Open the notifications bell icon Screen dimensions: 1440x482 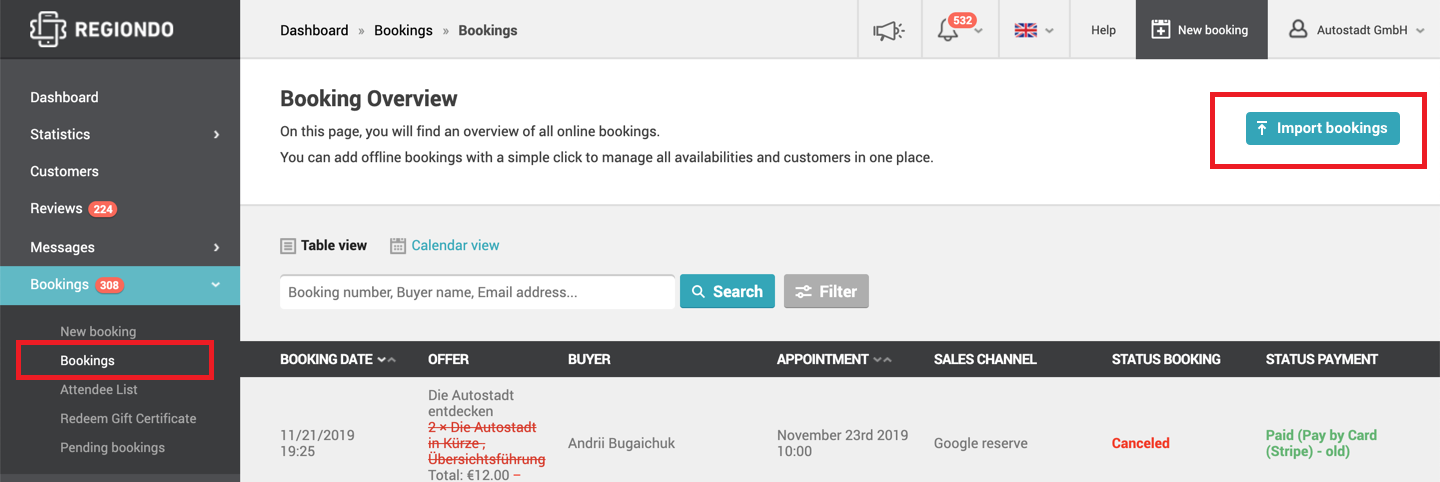(947, 31)
